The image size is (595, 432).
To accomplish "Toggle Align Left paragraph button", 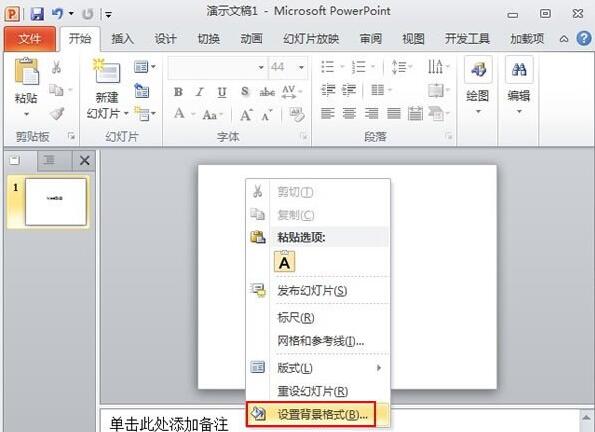I will pyautogui.click(x=327, y=113).
